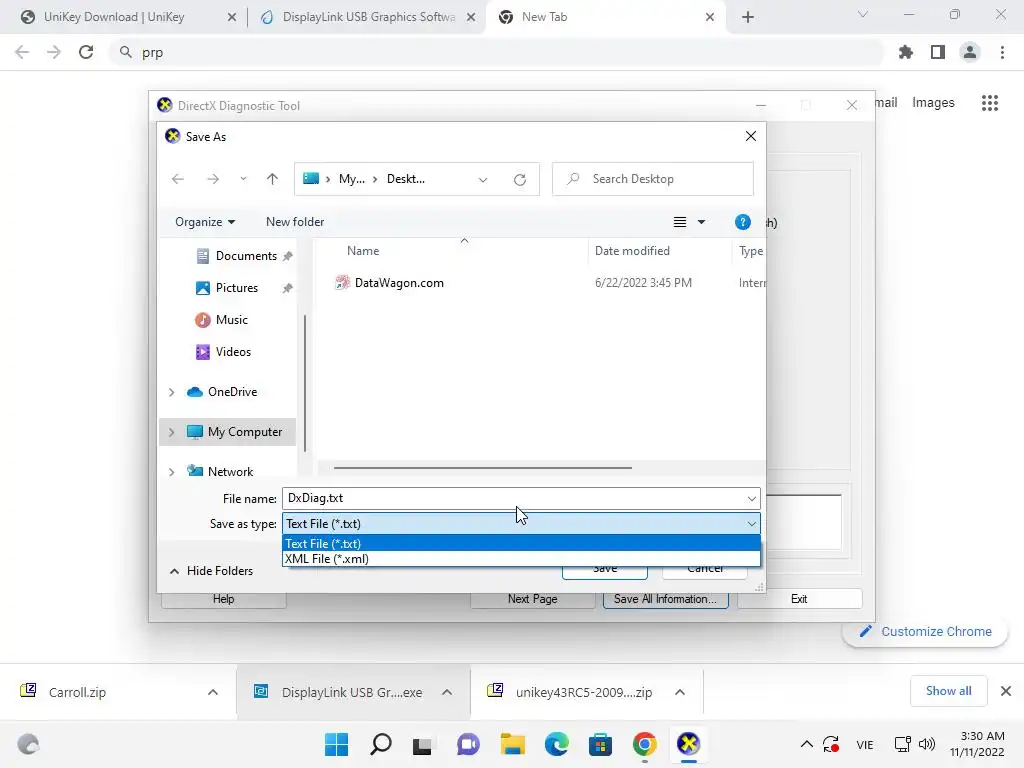Select Videos in navigation pane
The image size is (1024, 768).
click(223, 352)
